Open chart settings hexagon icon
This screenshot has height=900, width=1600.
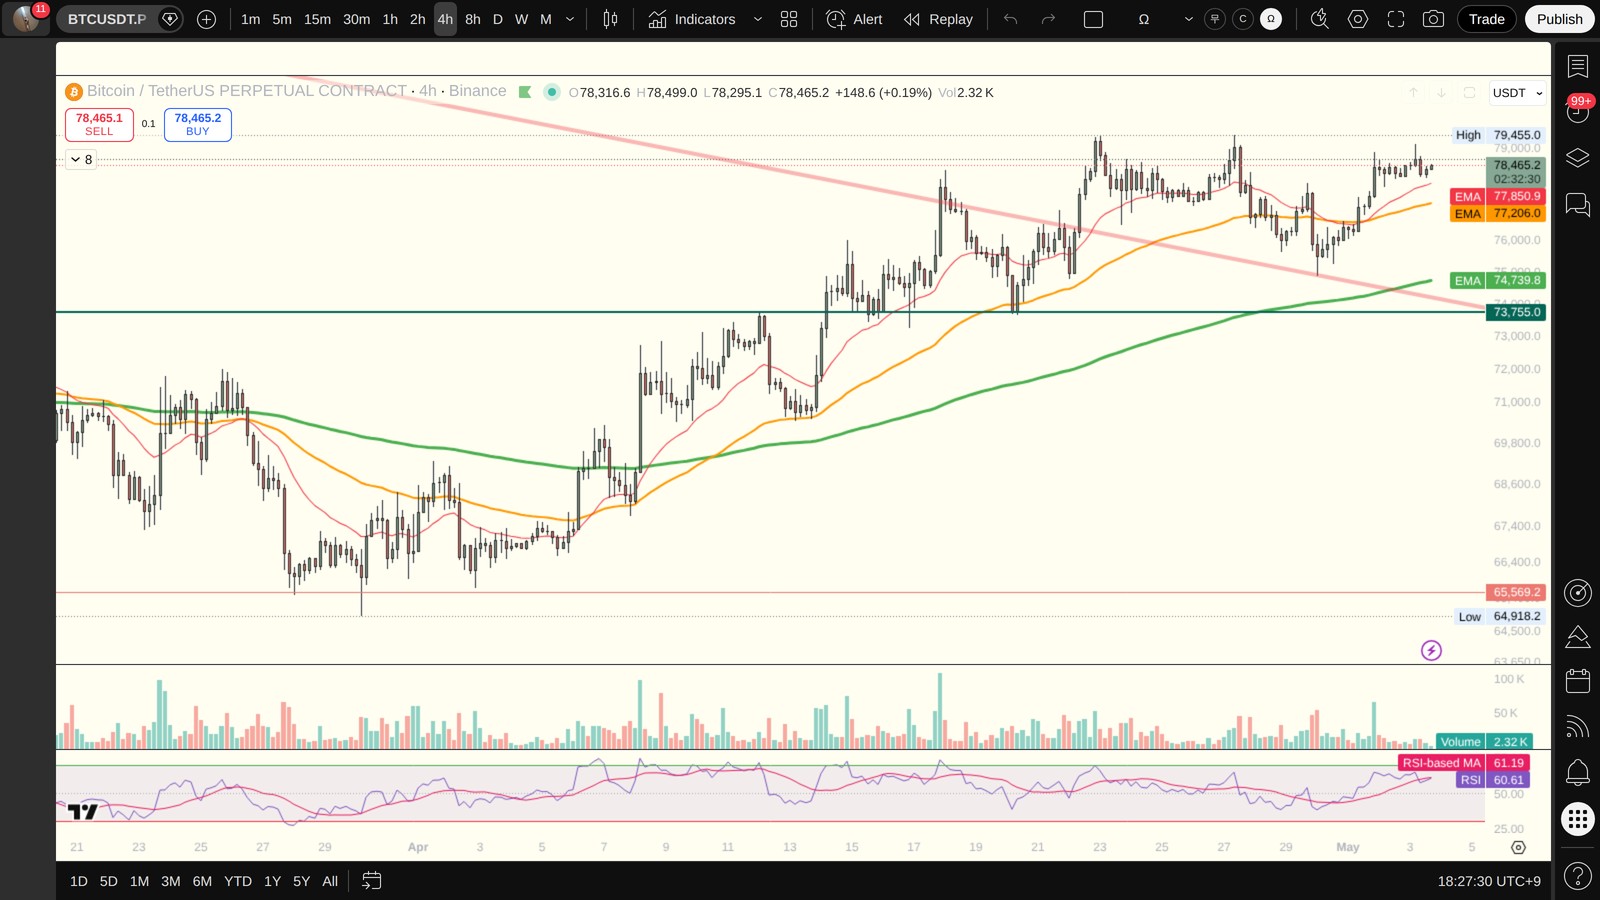(1358, 19)
